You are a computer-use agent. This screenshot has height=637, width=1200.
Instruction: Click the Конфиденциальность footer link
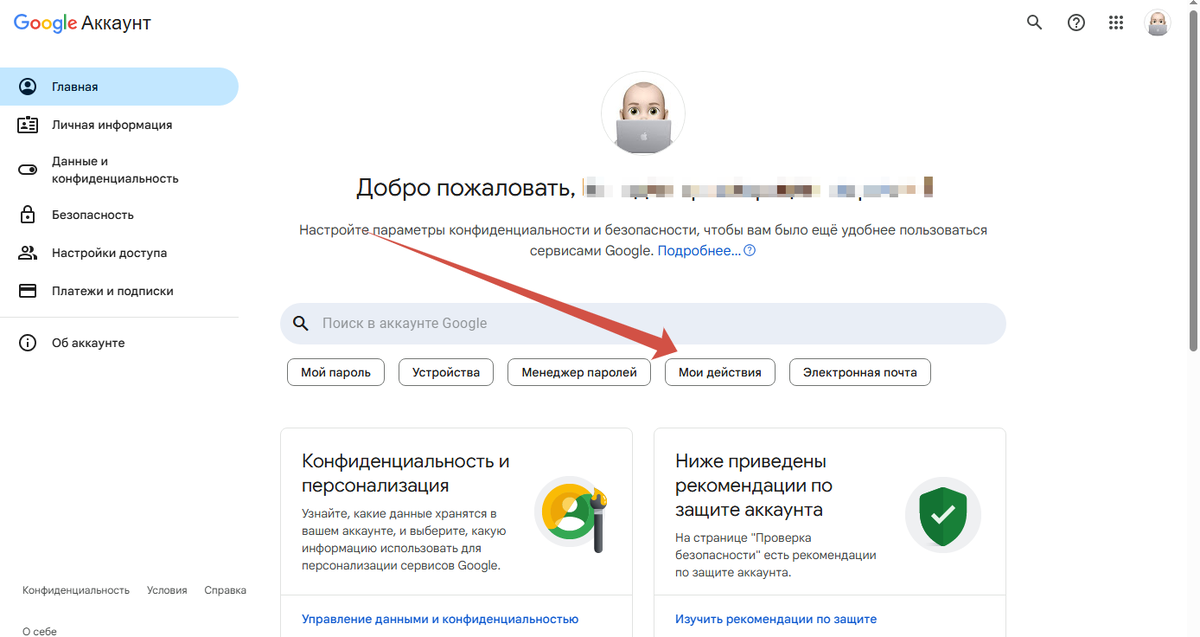(76, 590)
